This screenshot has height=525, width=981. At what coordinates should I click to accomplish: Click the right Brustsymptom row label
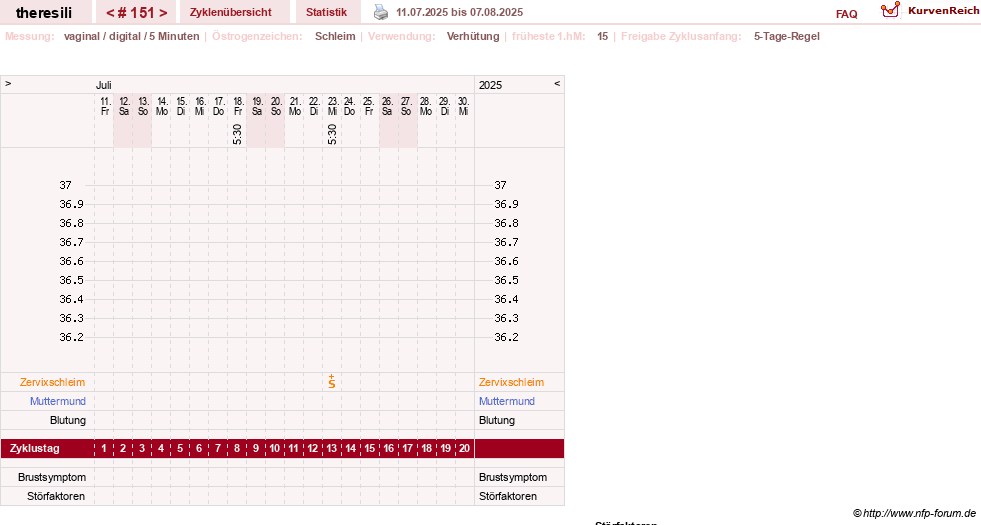513,477
